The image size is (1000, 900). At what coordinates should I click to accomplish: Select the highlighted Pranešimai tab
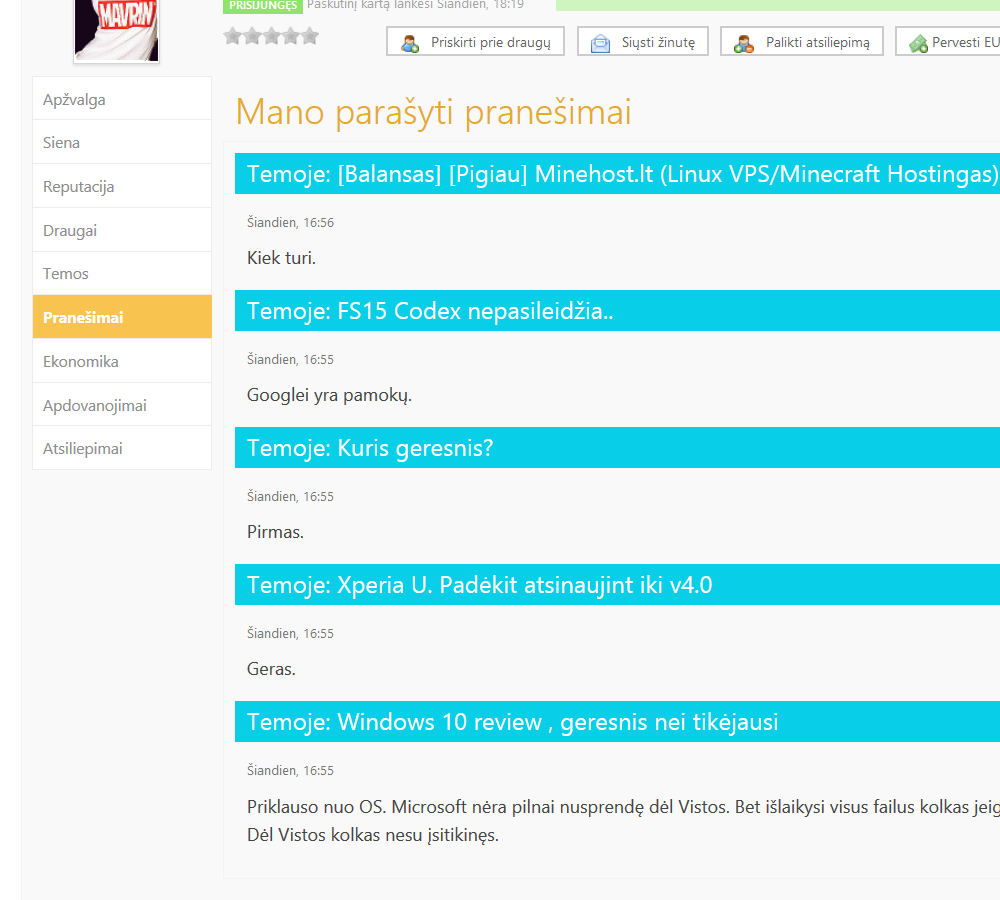point(122,317)
